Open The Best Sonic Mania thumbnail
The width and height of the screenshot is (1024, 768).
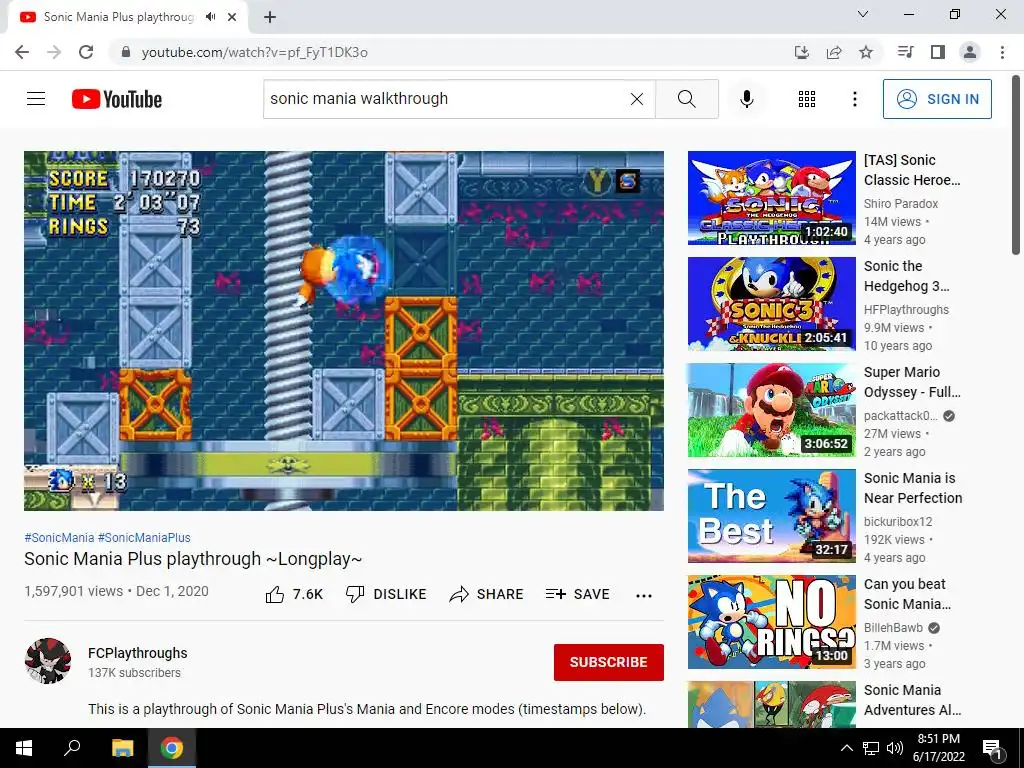771,516
